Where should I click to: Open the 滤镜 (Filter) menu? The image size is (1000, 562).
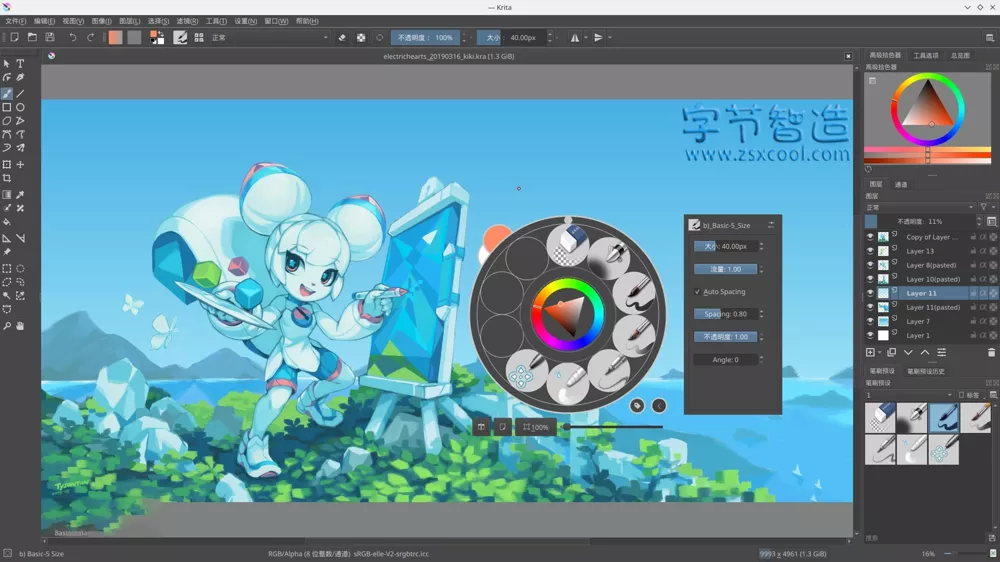(x=187, y=20)
